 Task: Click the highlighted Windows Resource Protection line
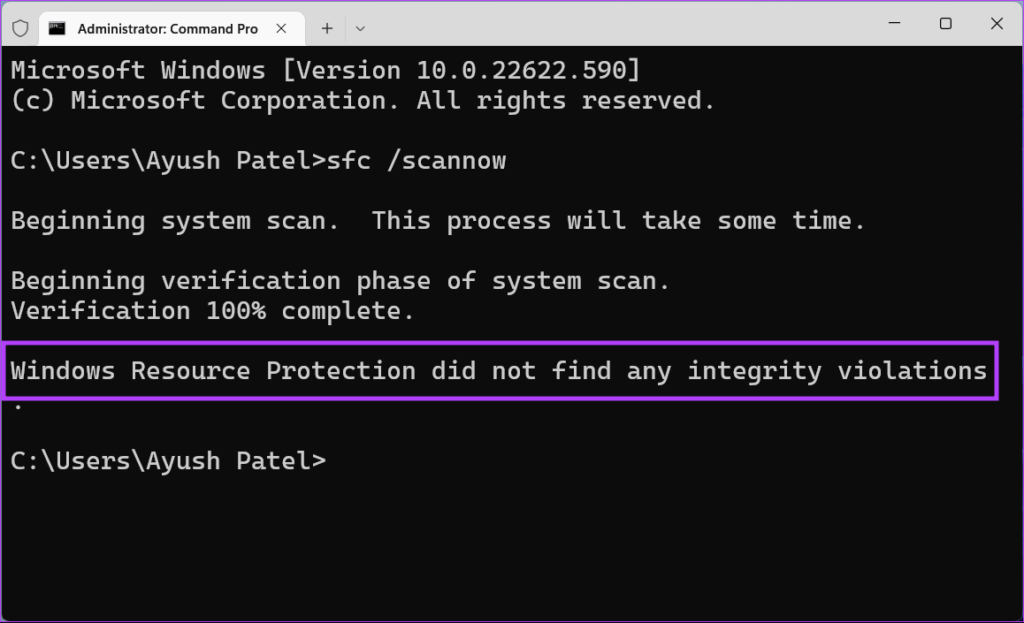coord(499,371)
